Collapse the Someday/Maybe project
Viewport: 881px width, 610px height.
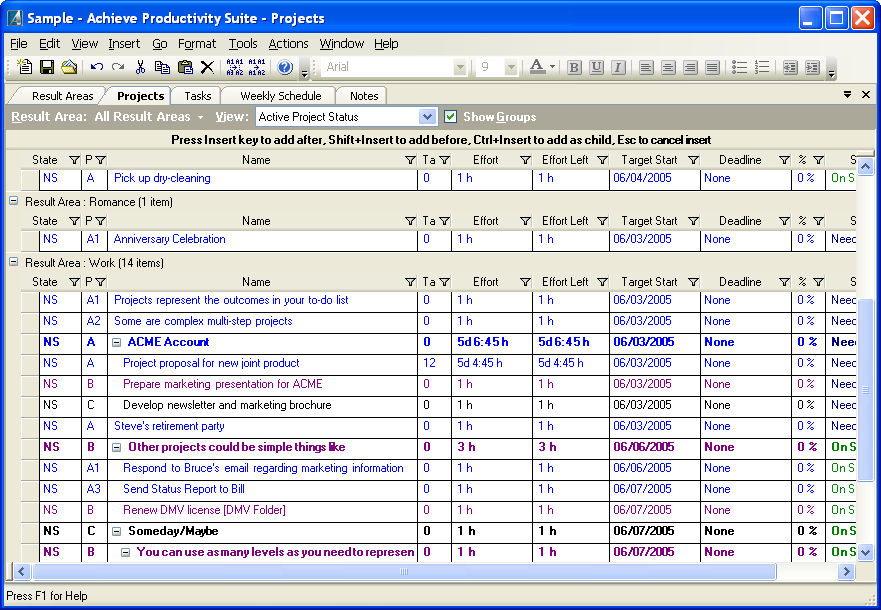pyautogui.click(x=116, y=531)
